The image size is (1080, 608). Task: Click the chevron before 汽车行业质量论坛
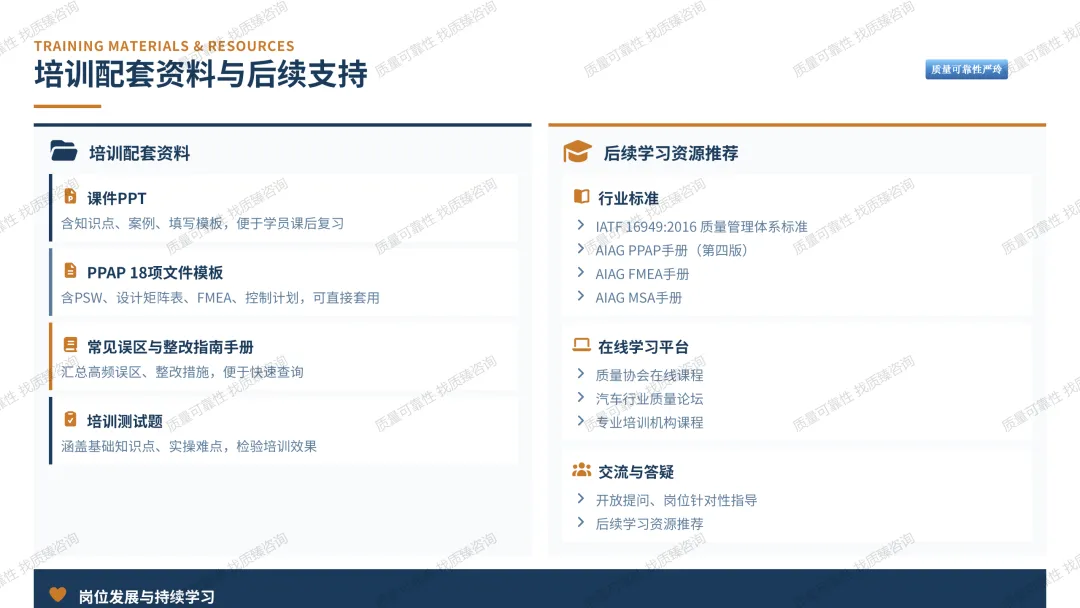point(581,397)
